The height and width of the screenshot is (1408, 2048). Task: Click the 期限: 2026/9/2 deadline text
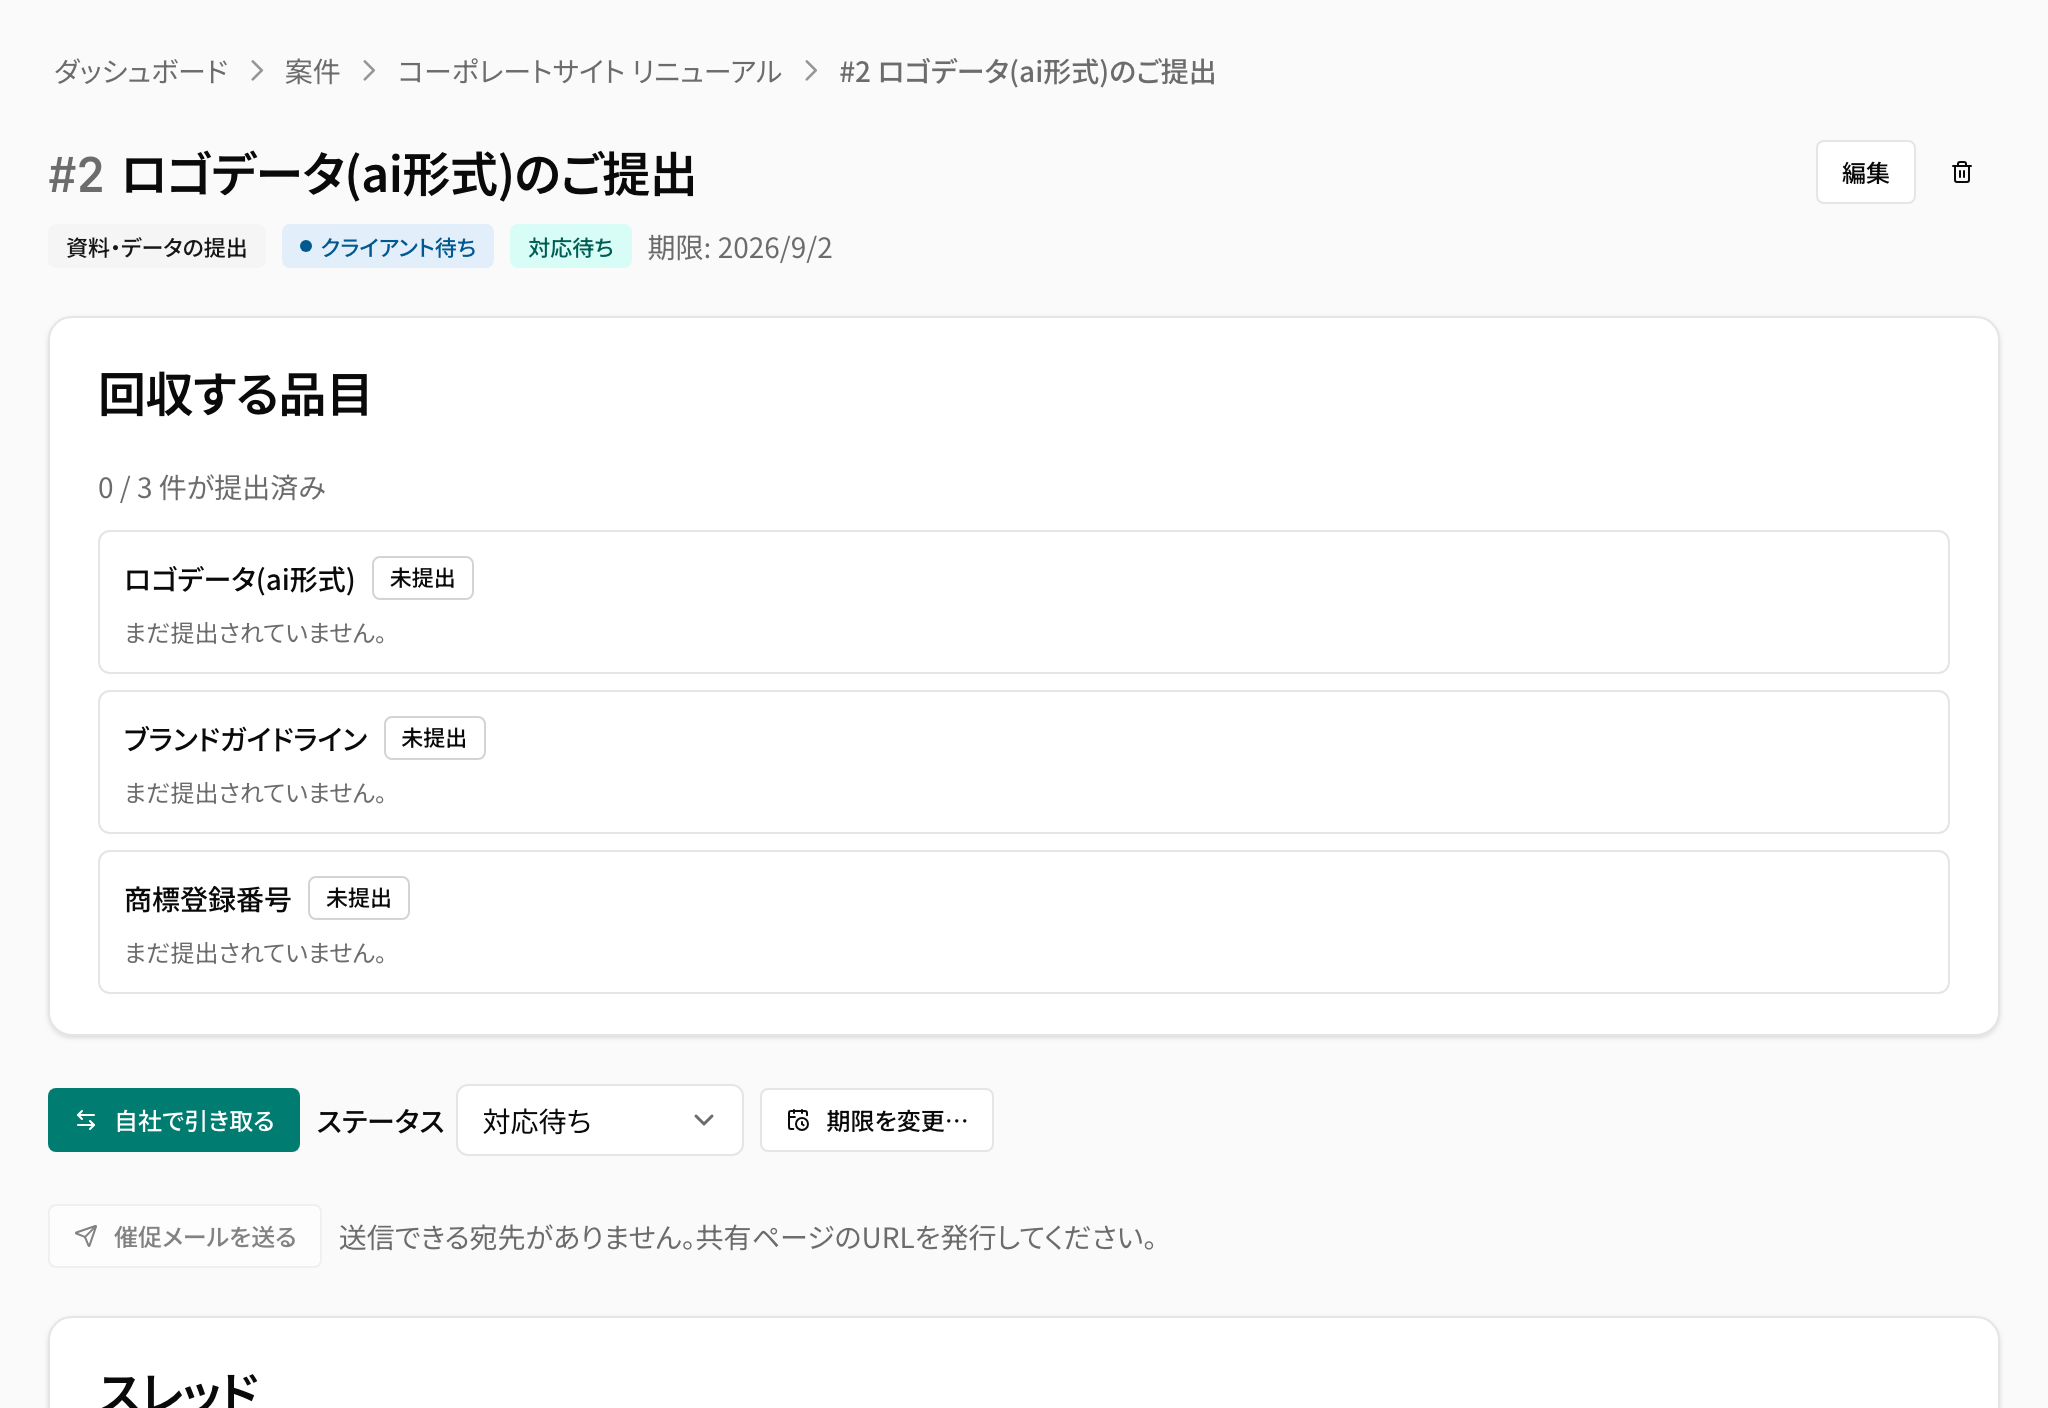pos(740,247)
